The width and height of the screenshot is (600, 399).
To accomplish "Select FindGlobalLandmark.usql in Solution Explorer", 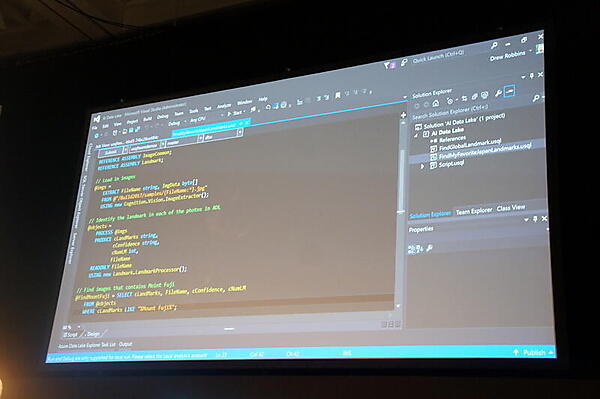I will click(470, 145).
